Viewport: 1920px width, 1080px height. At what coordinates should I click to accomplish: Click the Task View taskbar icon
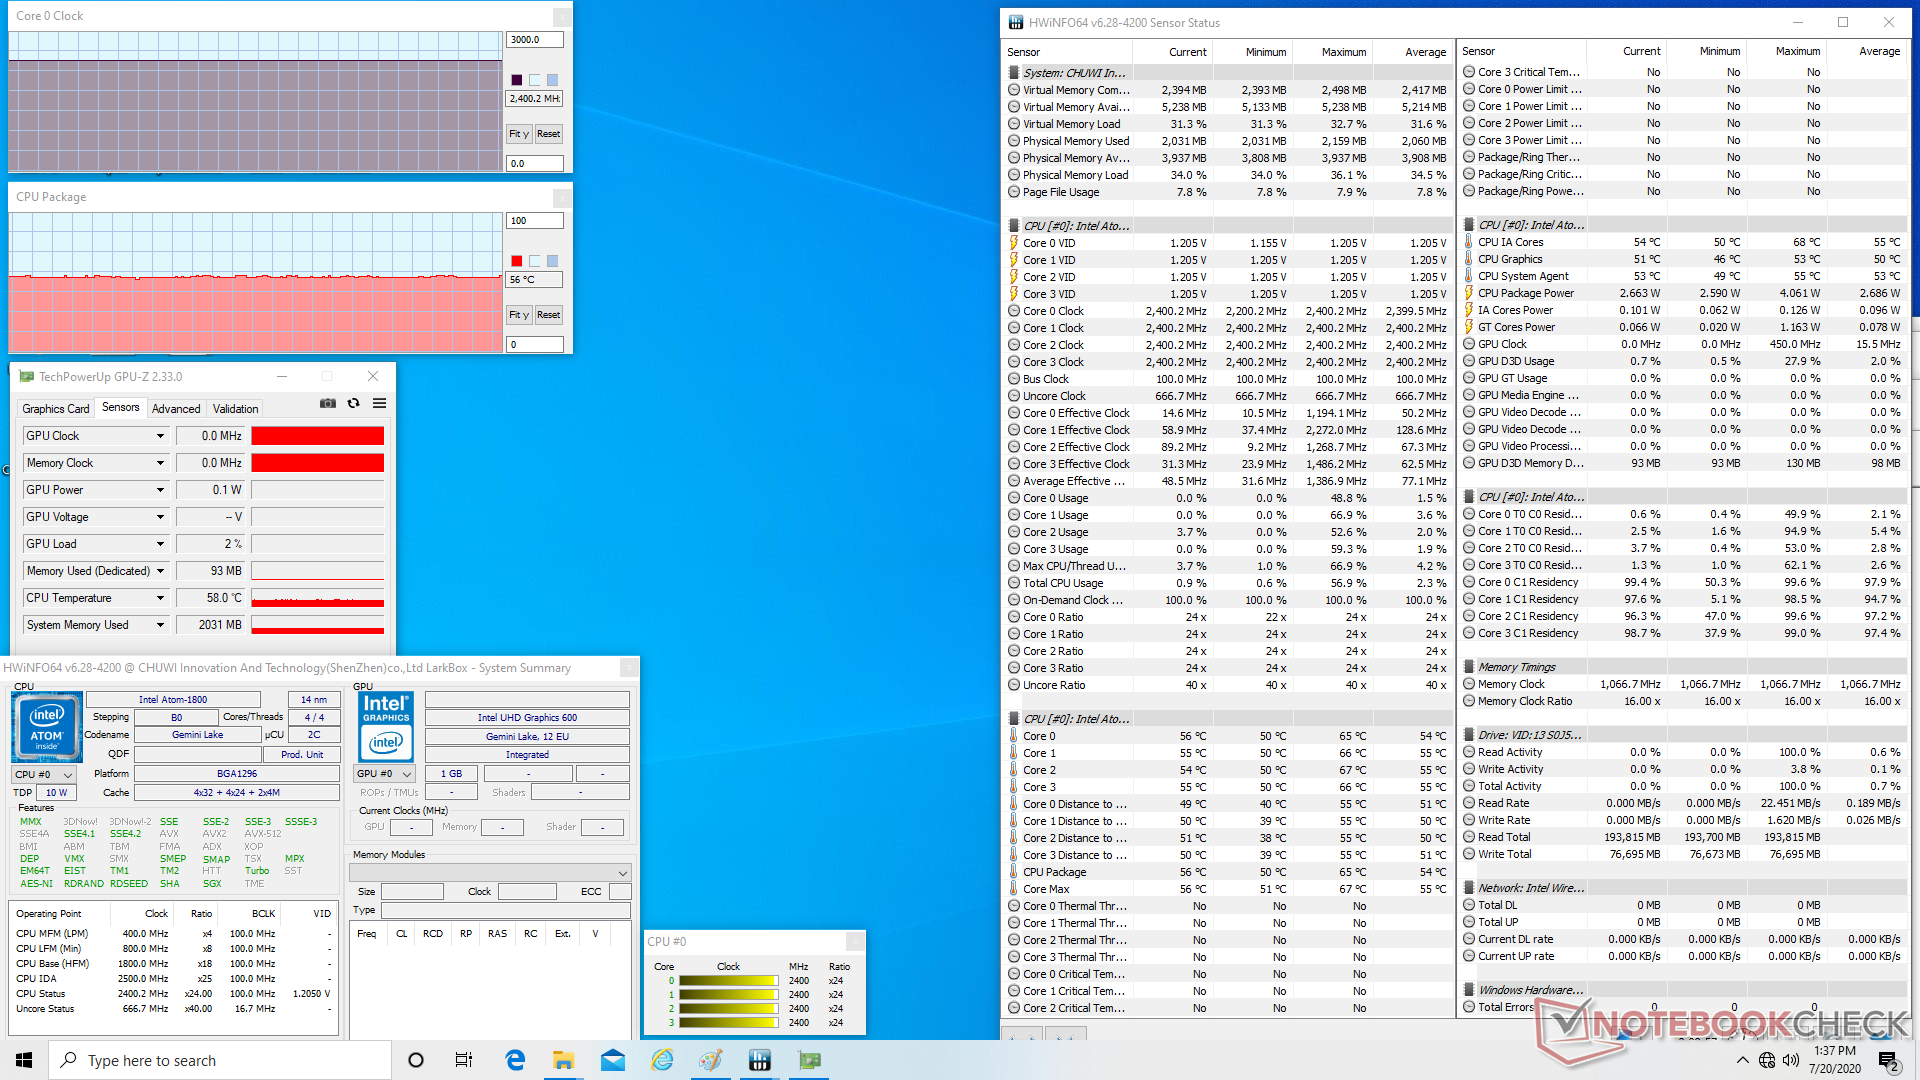464,1060
